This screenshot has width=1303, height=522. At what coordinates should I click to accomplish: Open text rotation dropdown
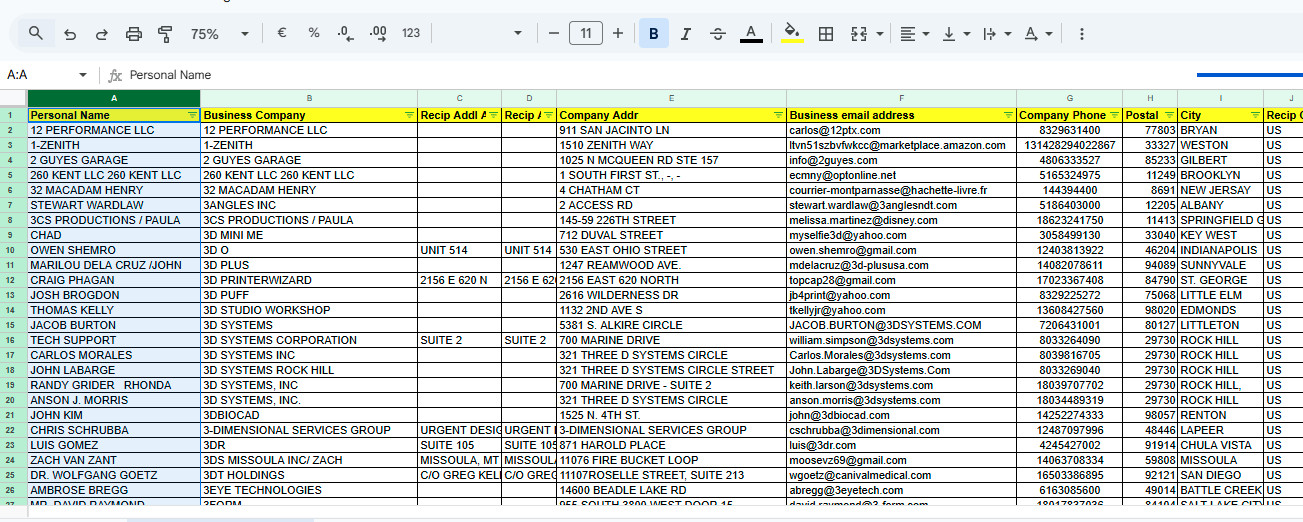click(1039, 34)
